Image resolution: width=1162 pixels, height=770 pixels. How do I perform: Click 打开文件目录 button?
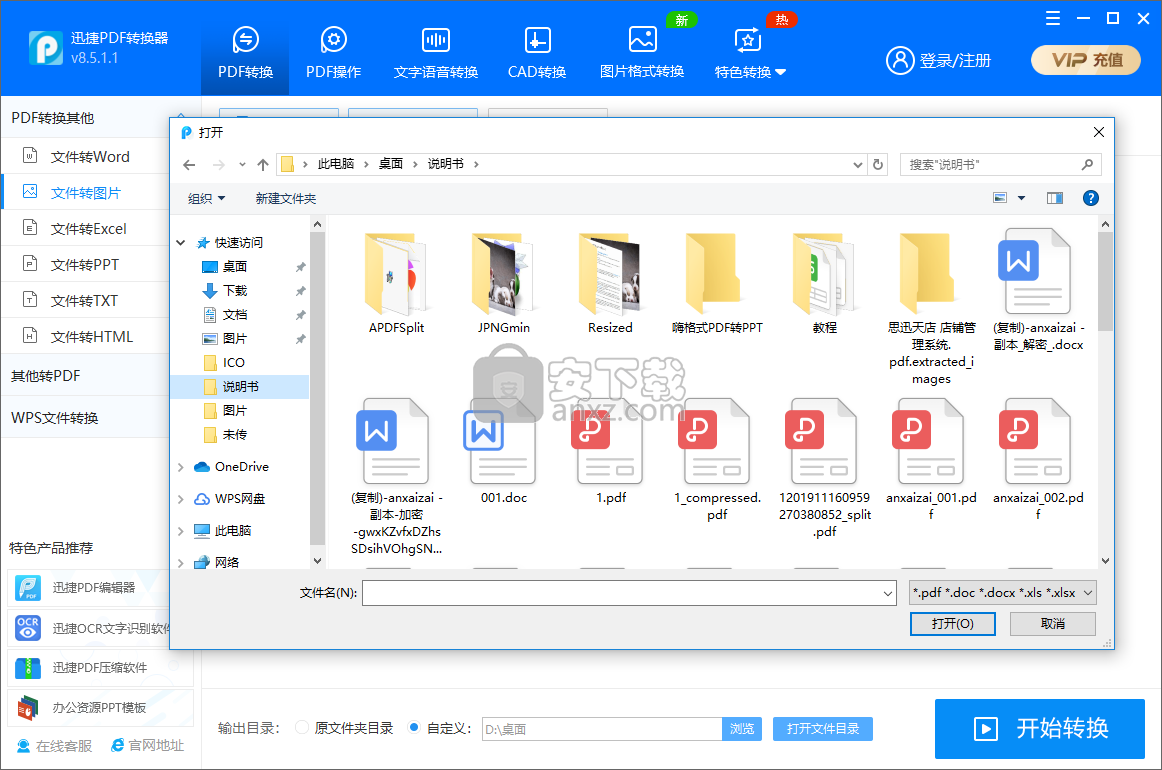click(823, 729)
